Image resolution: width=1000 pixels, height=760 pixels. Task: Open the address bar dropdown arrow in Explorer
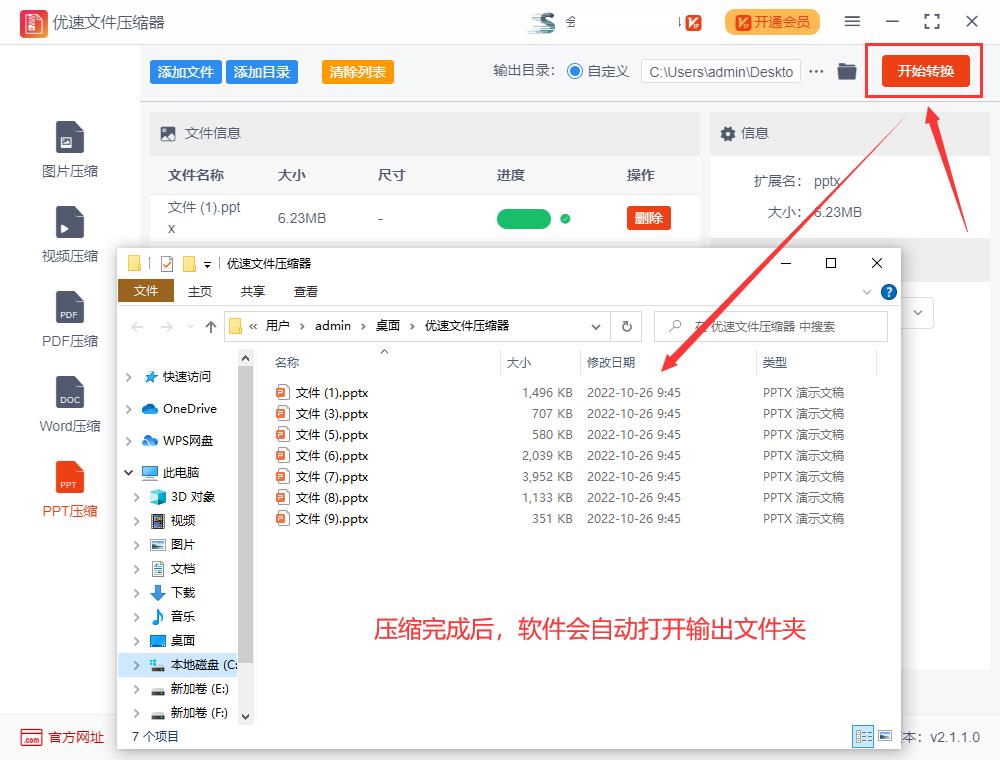tap(597, 326)
